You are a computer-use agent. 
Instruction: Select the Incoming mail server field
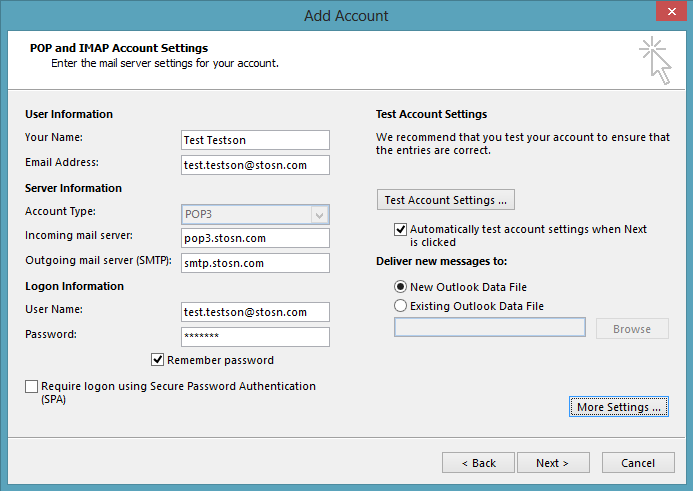pyautogui.click(x=255, y=238)
